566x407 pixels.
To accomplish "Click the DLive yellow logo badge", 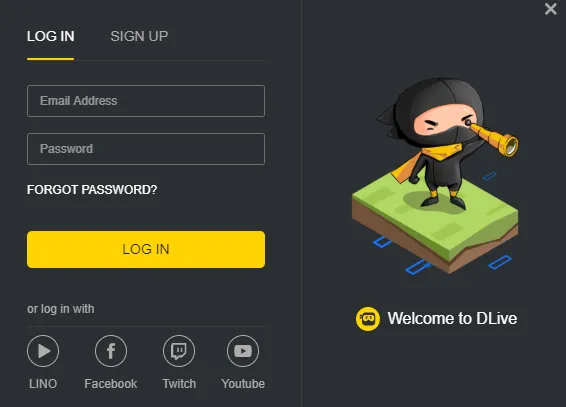I will point(367,319).
